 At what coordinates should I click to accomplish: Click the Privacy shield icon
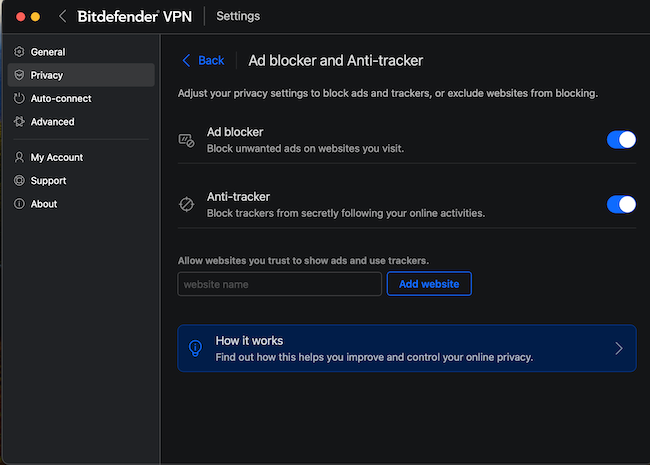coord(19,75)
